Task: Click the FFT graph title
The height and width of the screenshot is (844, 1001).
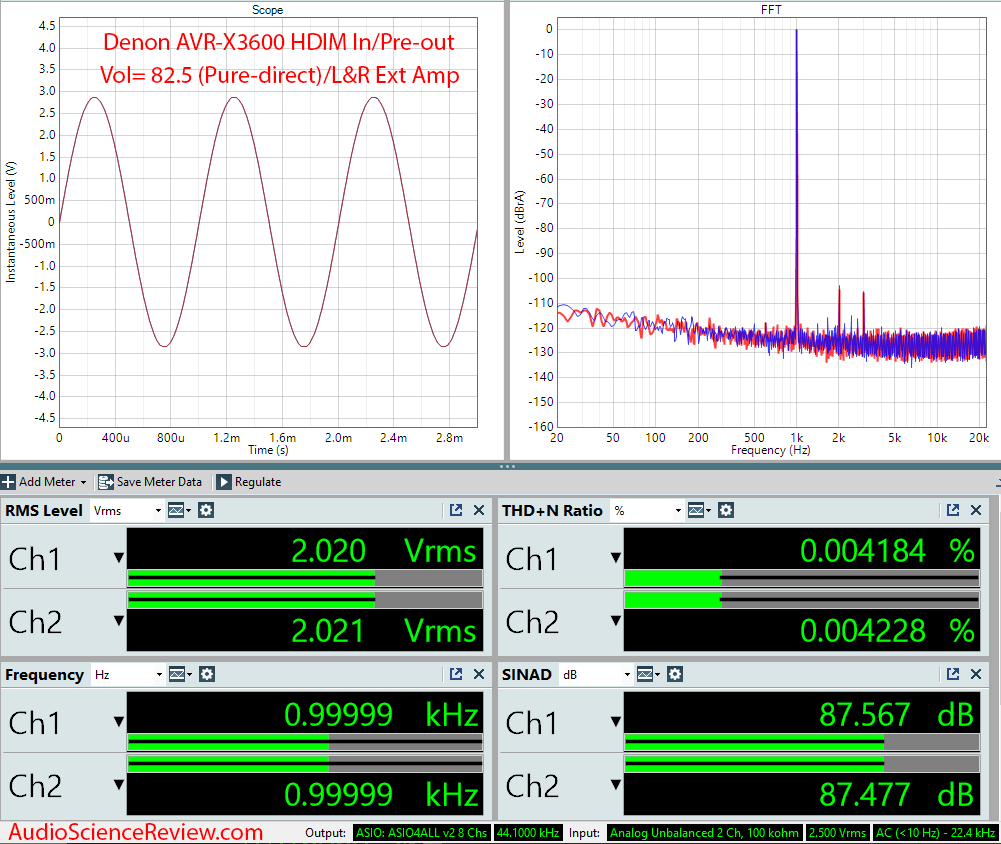Action: [x=771, y=10]
